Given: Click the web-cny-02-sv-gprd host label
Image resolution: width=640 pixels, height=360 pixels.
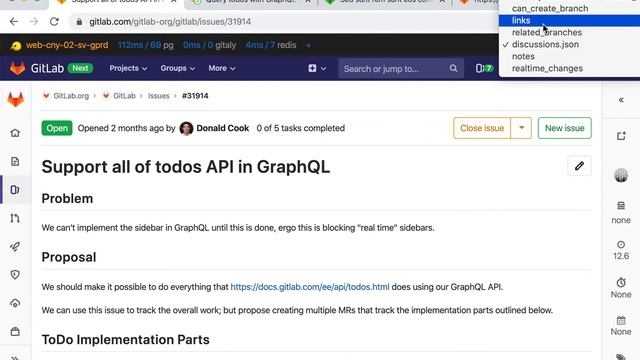Looking at the screenshot, I should 67,45.
